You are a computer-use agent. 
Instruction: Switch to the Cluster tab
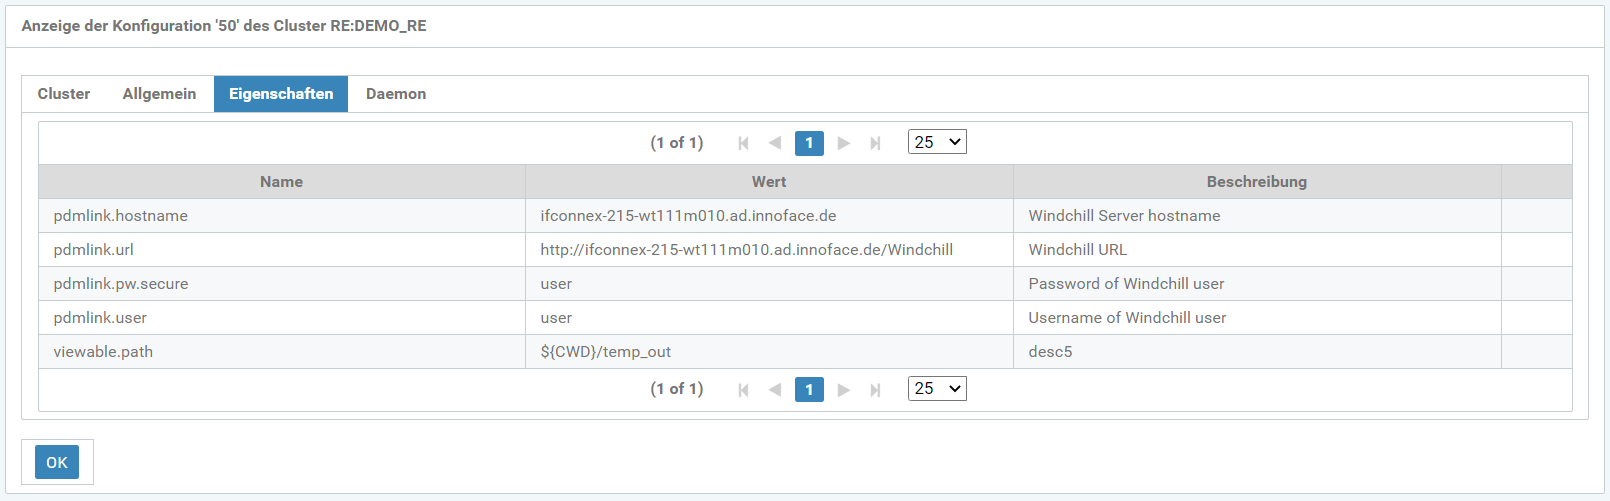[64, 94]
